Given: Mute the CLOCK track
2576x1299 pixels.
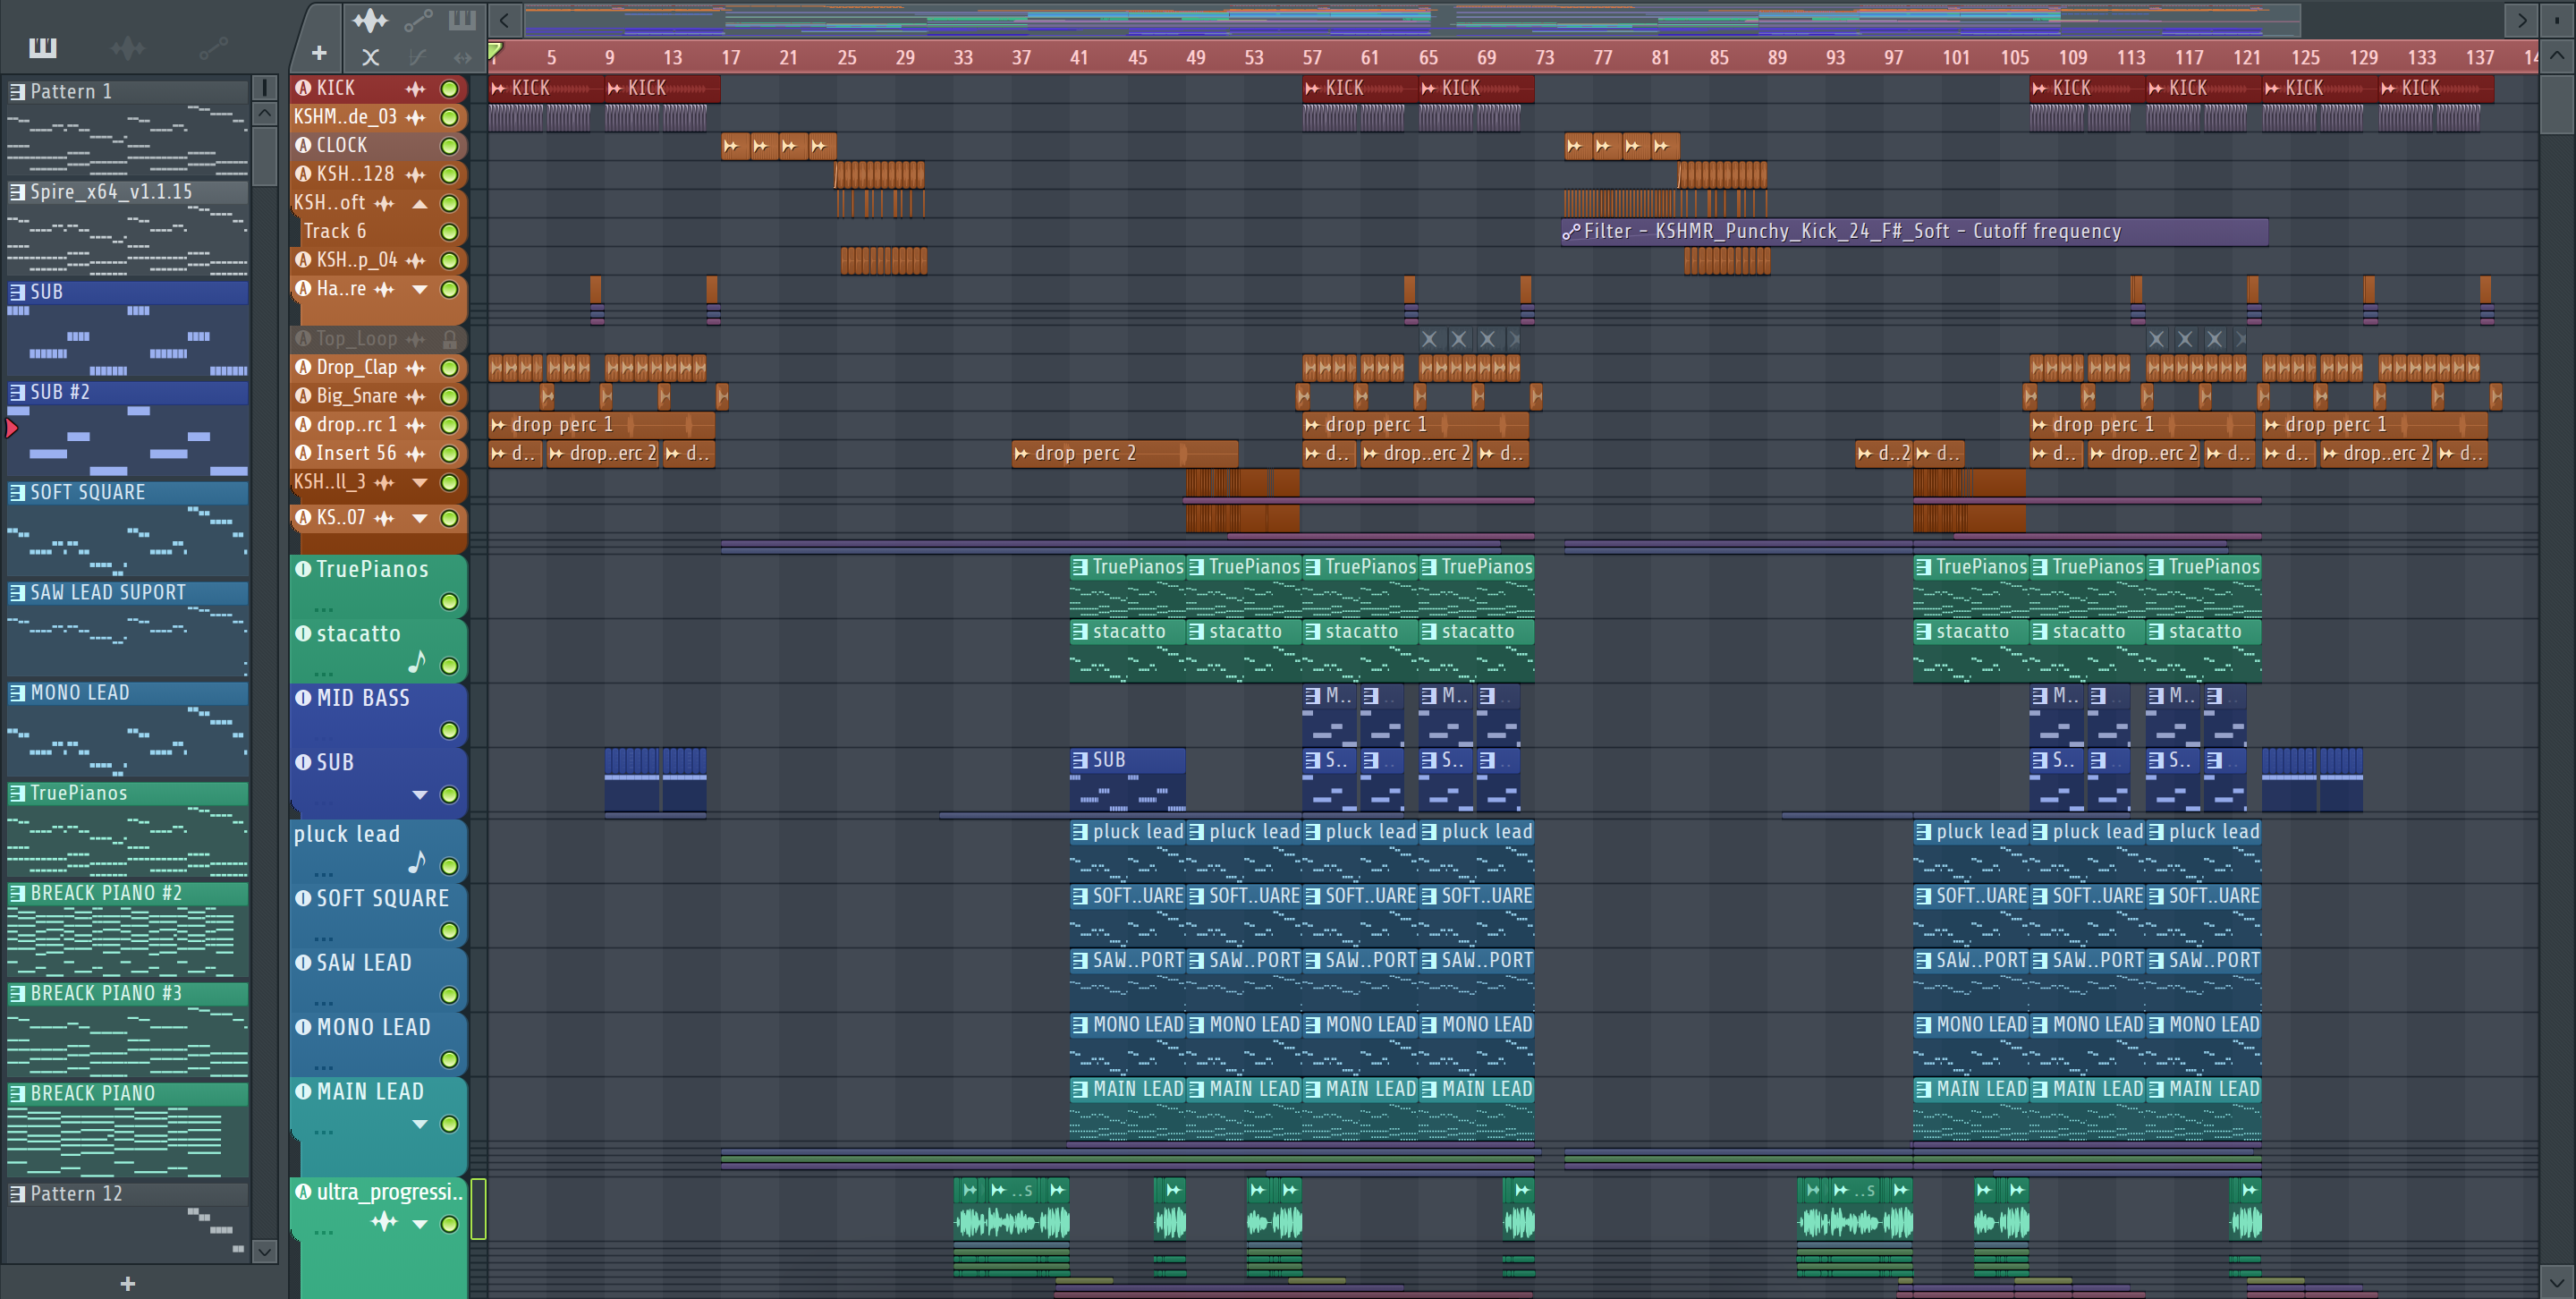Looking at the screenshot, I should click(x=450, y=146).
